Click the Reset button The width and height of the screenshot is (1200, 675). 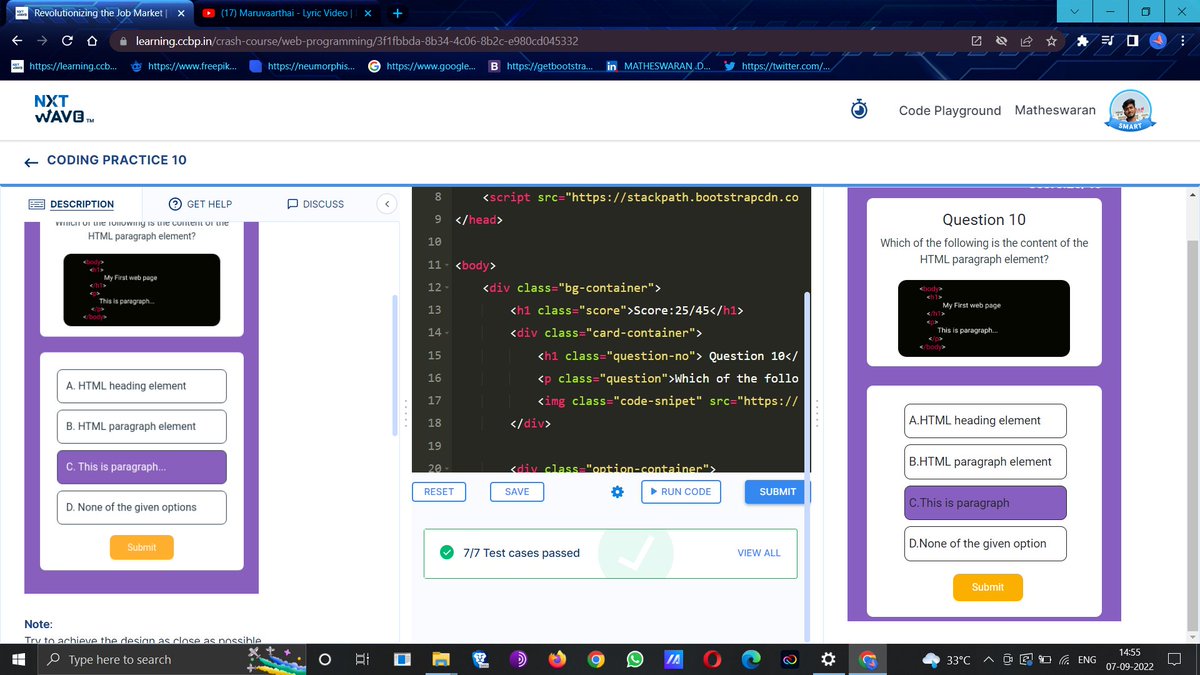coord(439,492)
